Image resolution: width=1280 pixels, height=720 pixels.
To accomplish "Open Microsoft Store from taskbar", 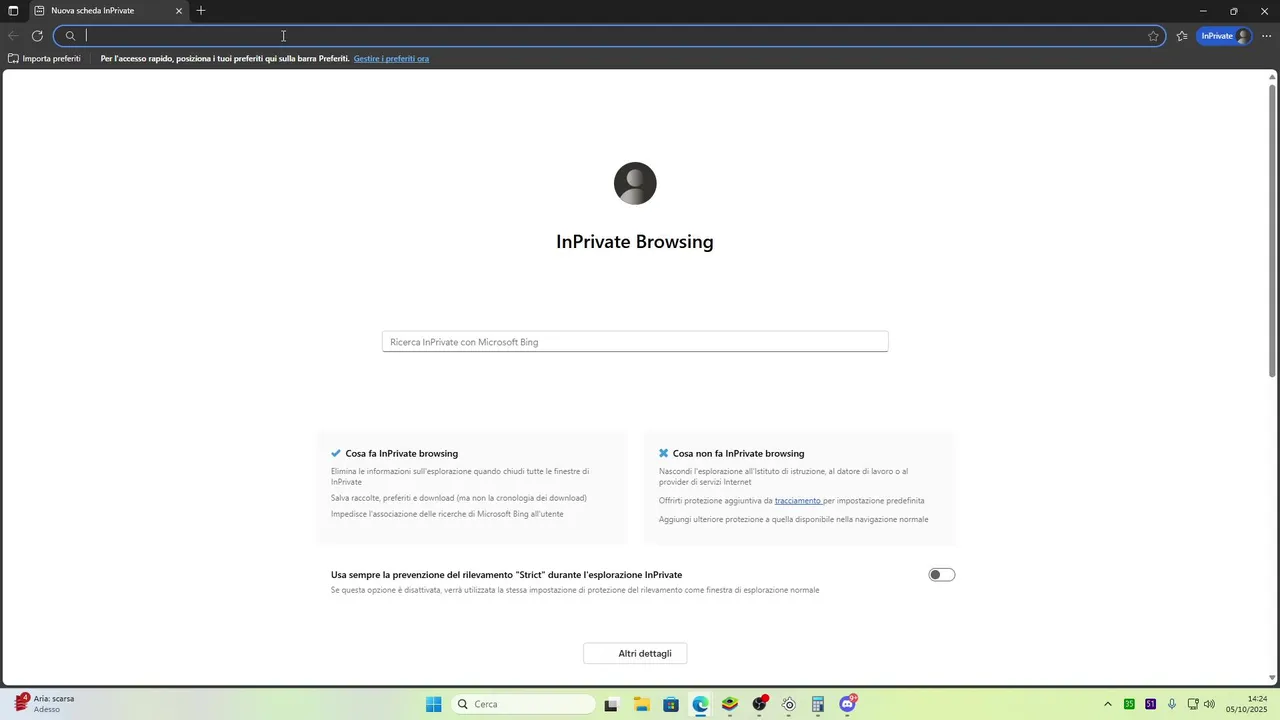I will point(671,705).
